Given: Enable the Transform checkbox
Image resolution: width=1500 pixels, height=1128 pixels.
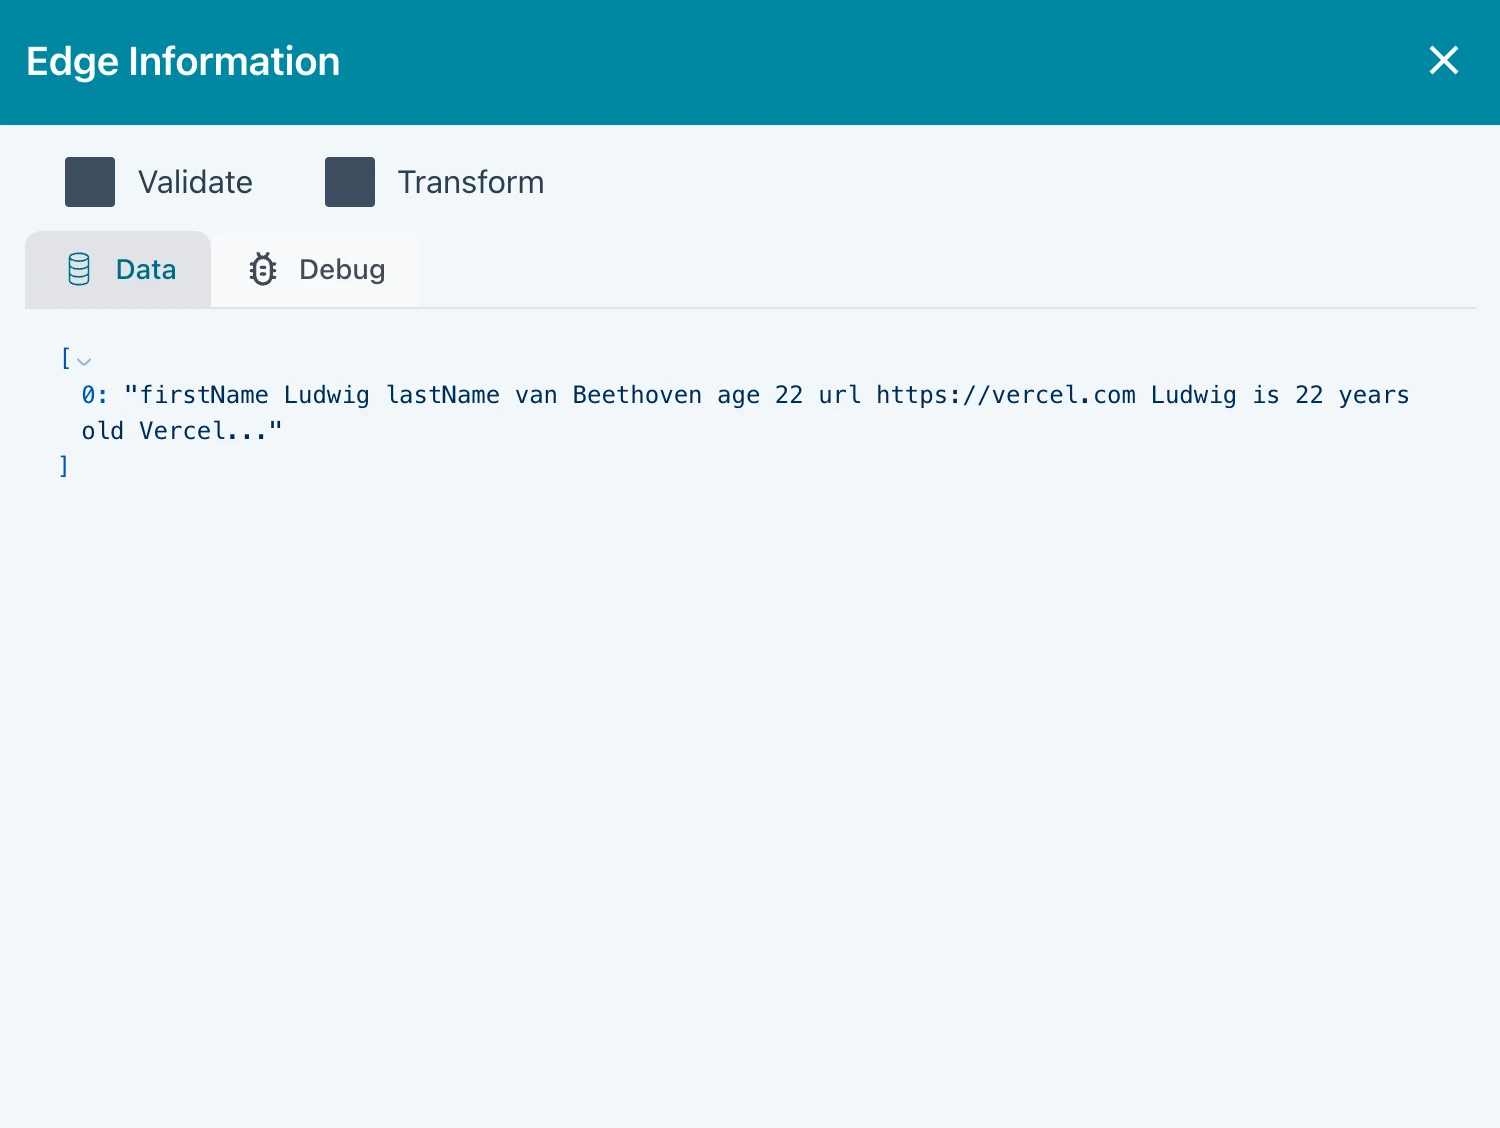Looking at the screenshot, I should tap(350, 182).
